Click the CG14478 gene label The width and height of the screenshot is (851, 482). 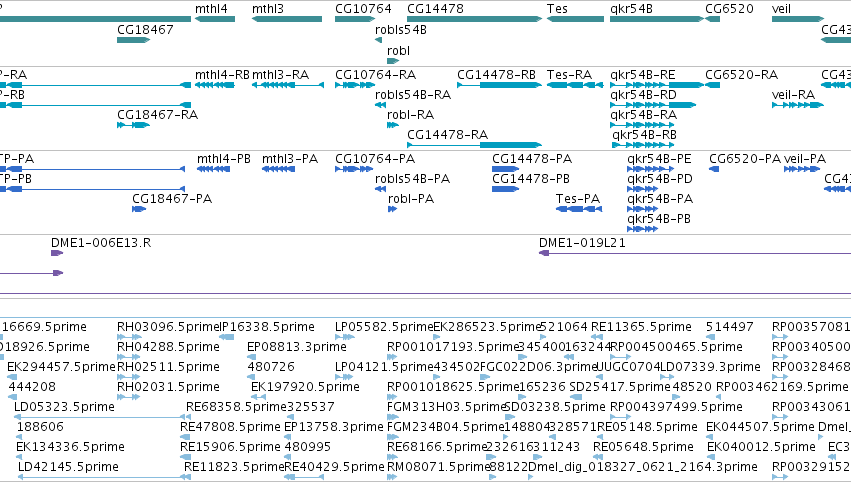point(435,9)
